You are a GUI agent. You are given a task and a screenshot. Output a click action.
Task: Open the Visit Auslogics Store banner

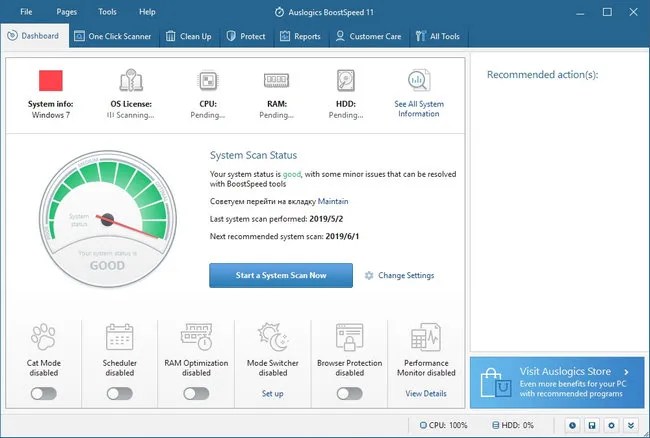coord(557,383)
